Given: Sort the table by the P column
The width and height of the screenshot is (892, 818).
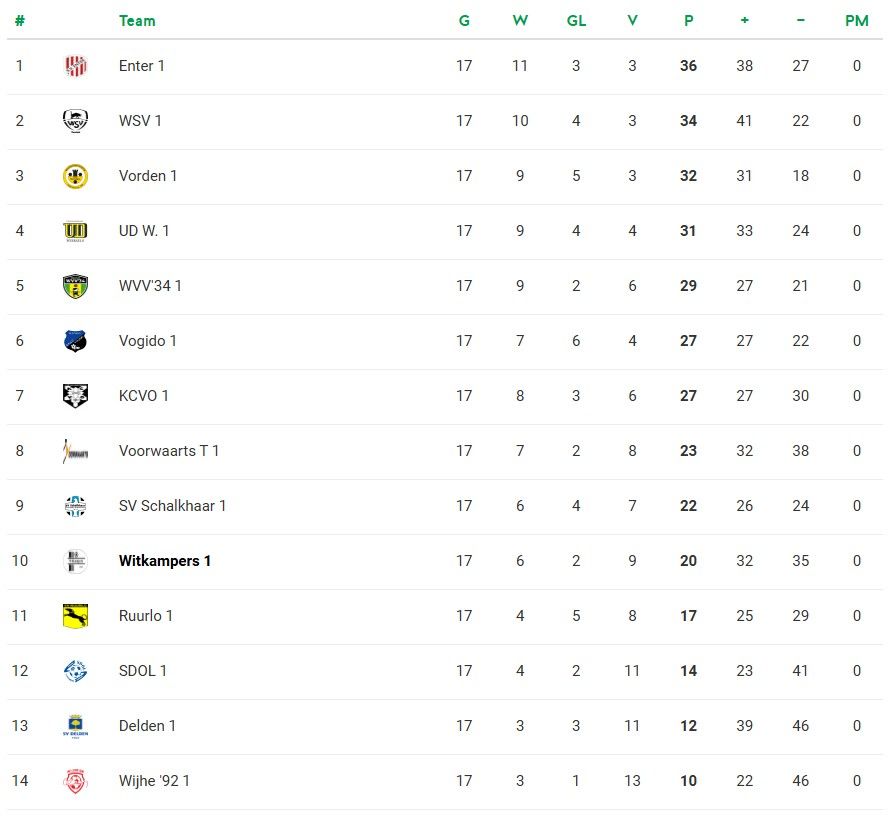Looking at the screenshot, I should (x=688, y=20).
